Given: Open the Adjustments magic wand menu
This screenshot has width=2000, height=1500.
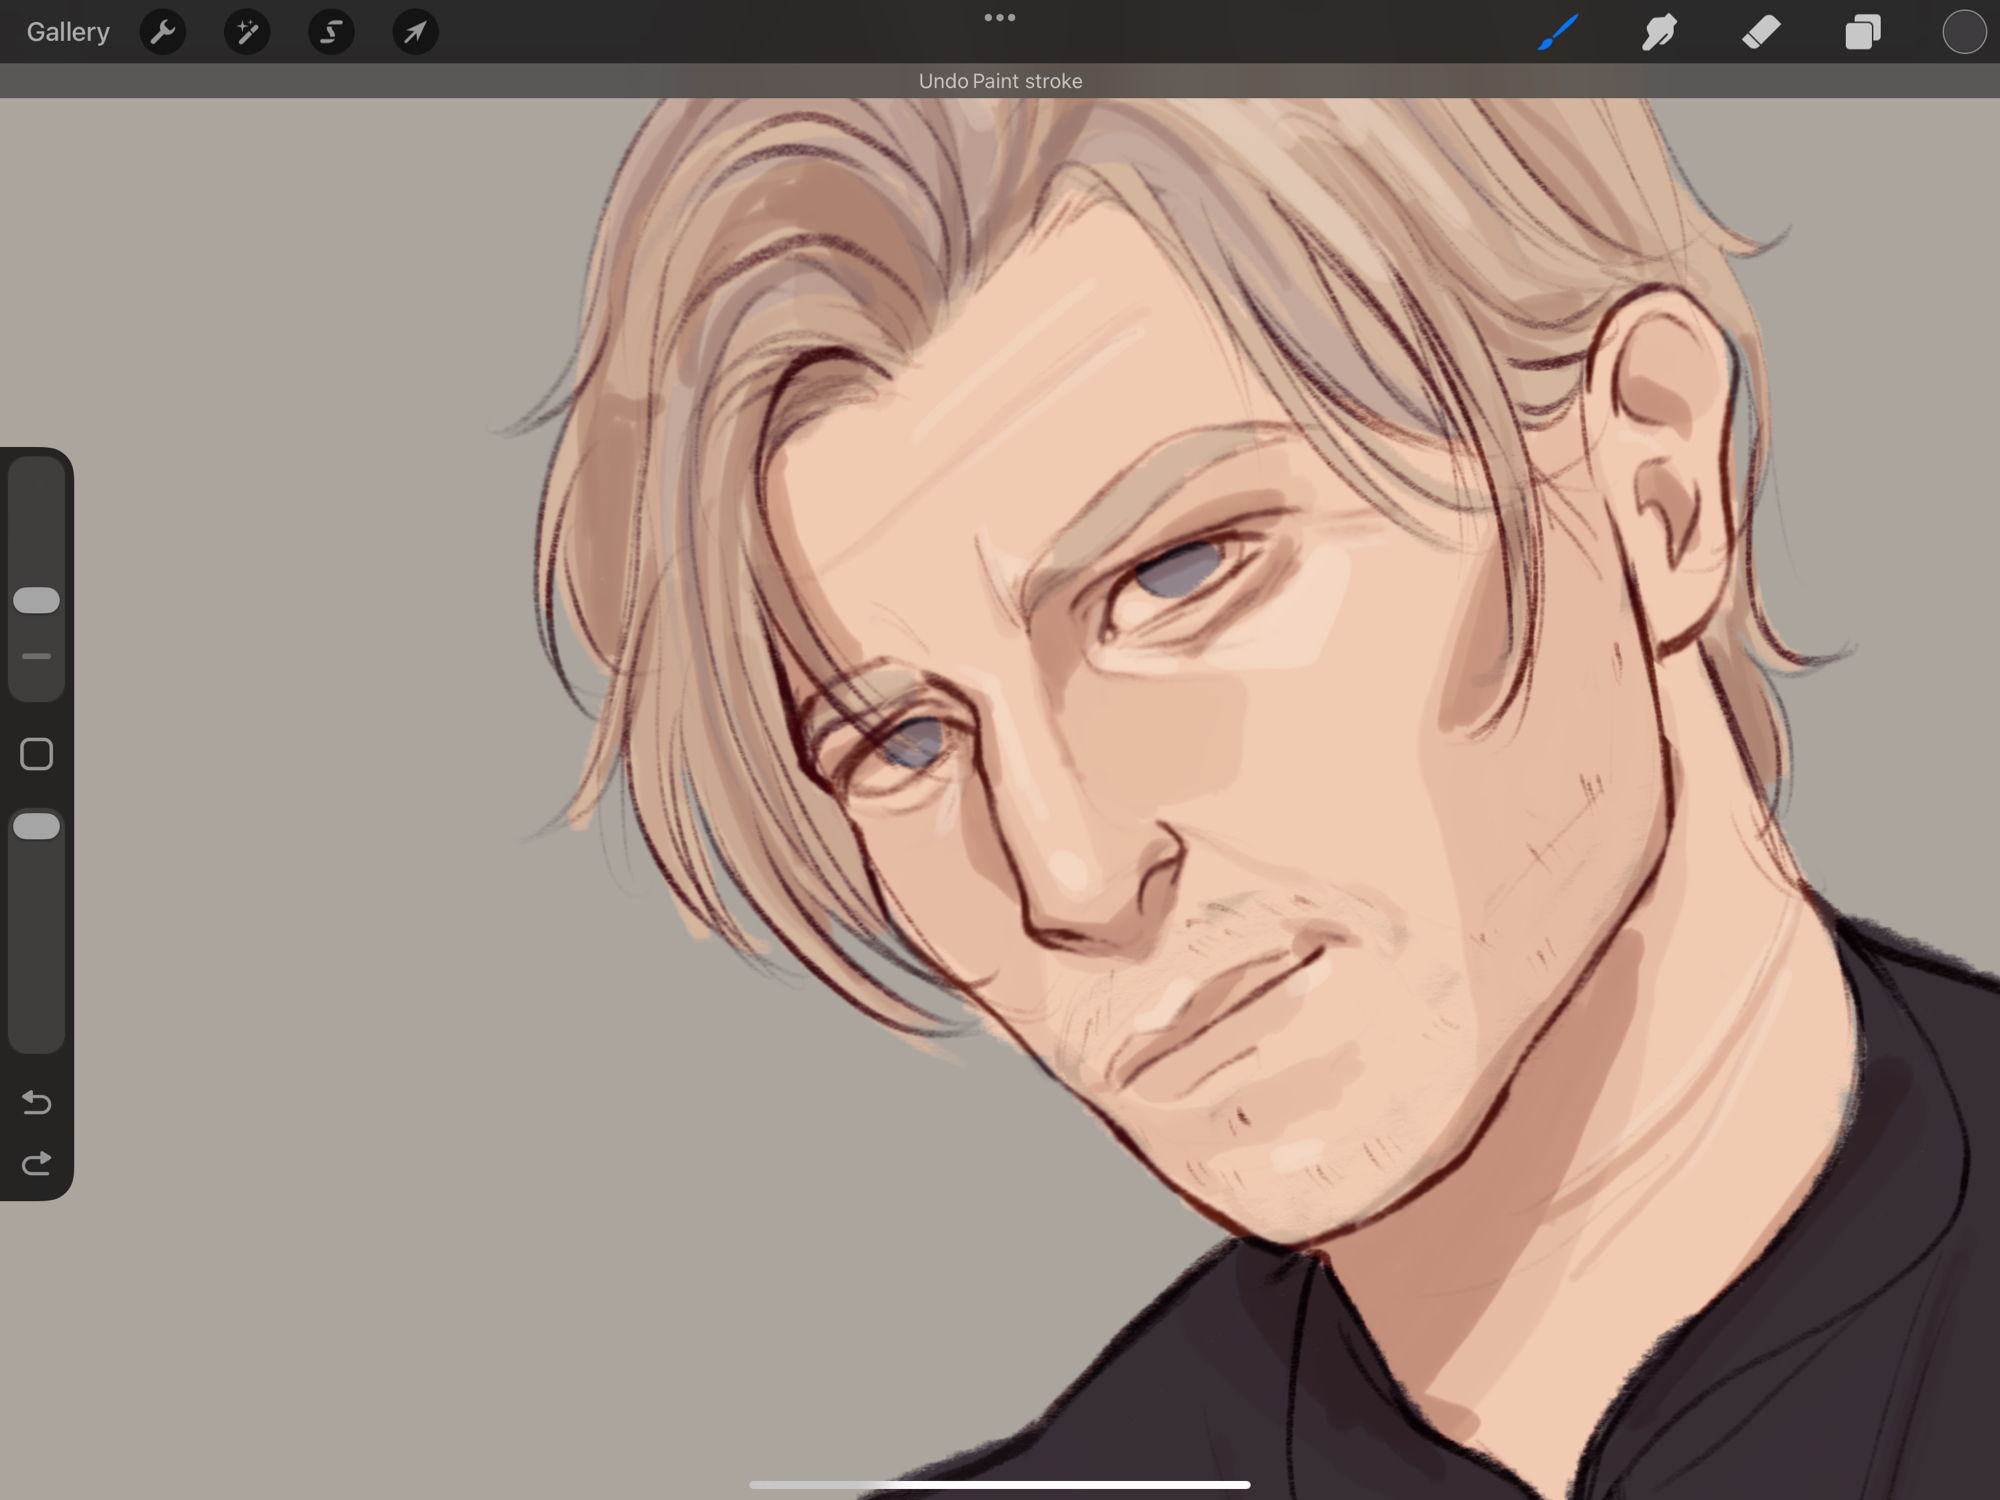Looking at the screenshot, I should (x=247, y=32).
